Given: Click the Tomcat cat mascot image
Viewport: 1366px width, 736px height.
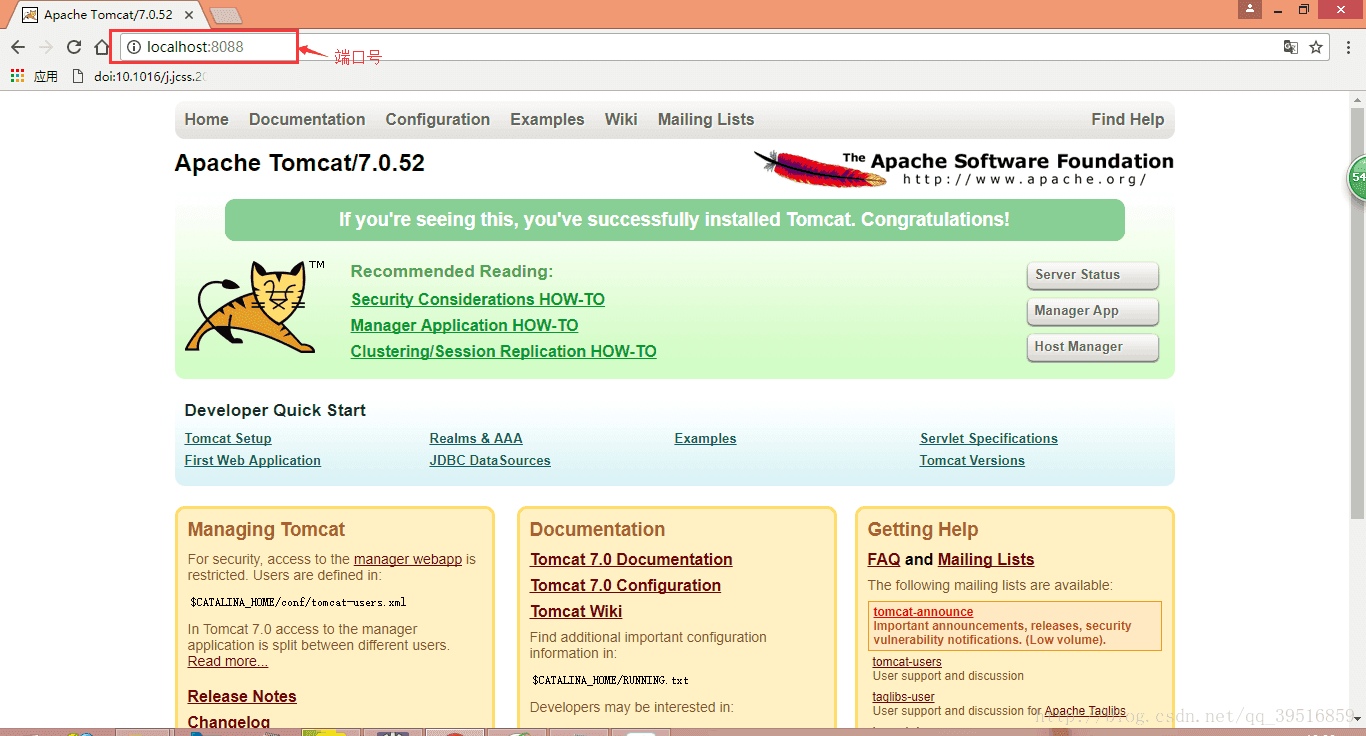Looking at the screenshot, I should pyautogui.click(x=251, y=306).
